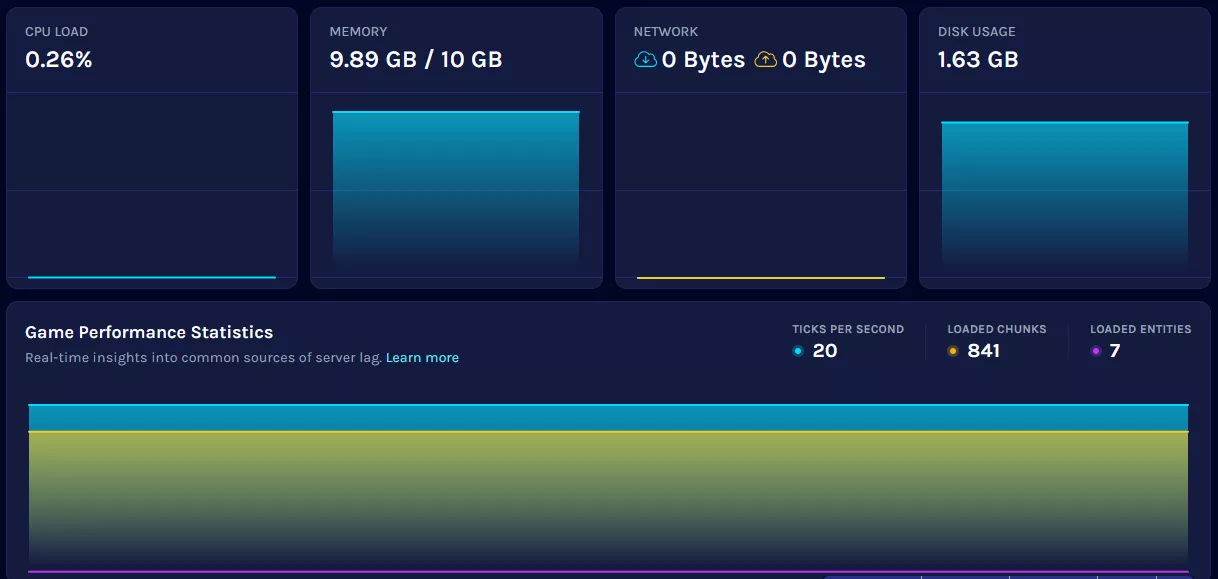Select the CPU Load title label

tap(57, 32)
